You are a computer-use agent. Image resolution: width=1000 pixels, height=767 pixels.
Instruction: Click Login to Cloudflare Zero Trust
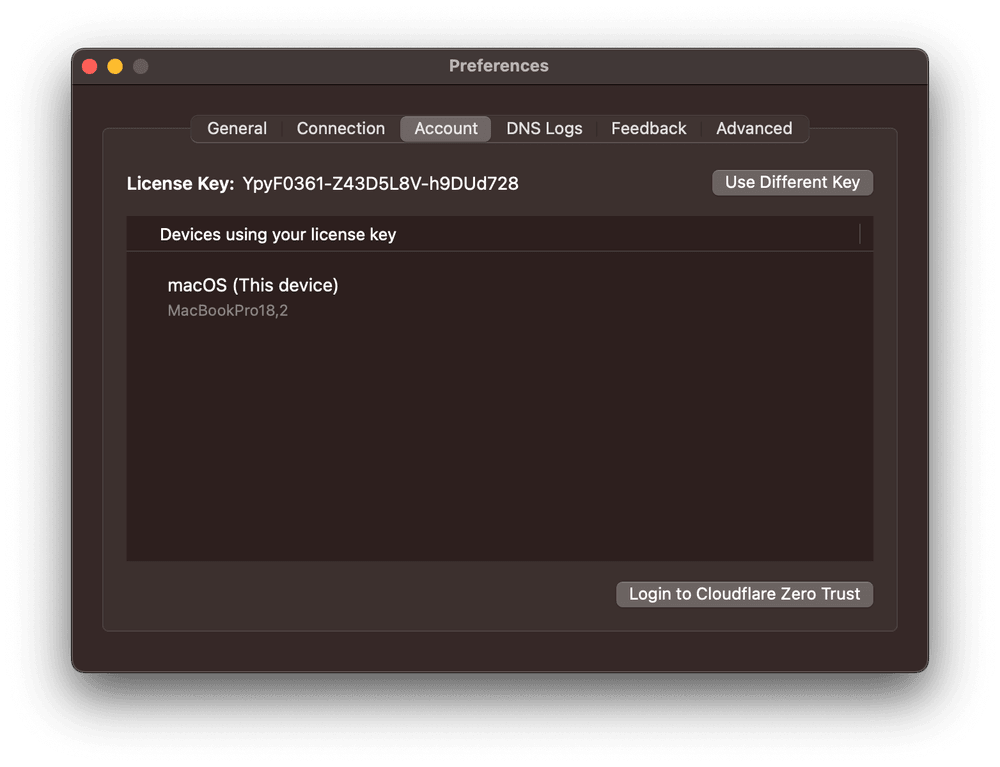(x=744, y=593)
